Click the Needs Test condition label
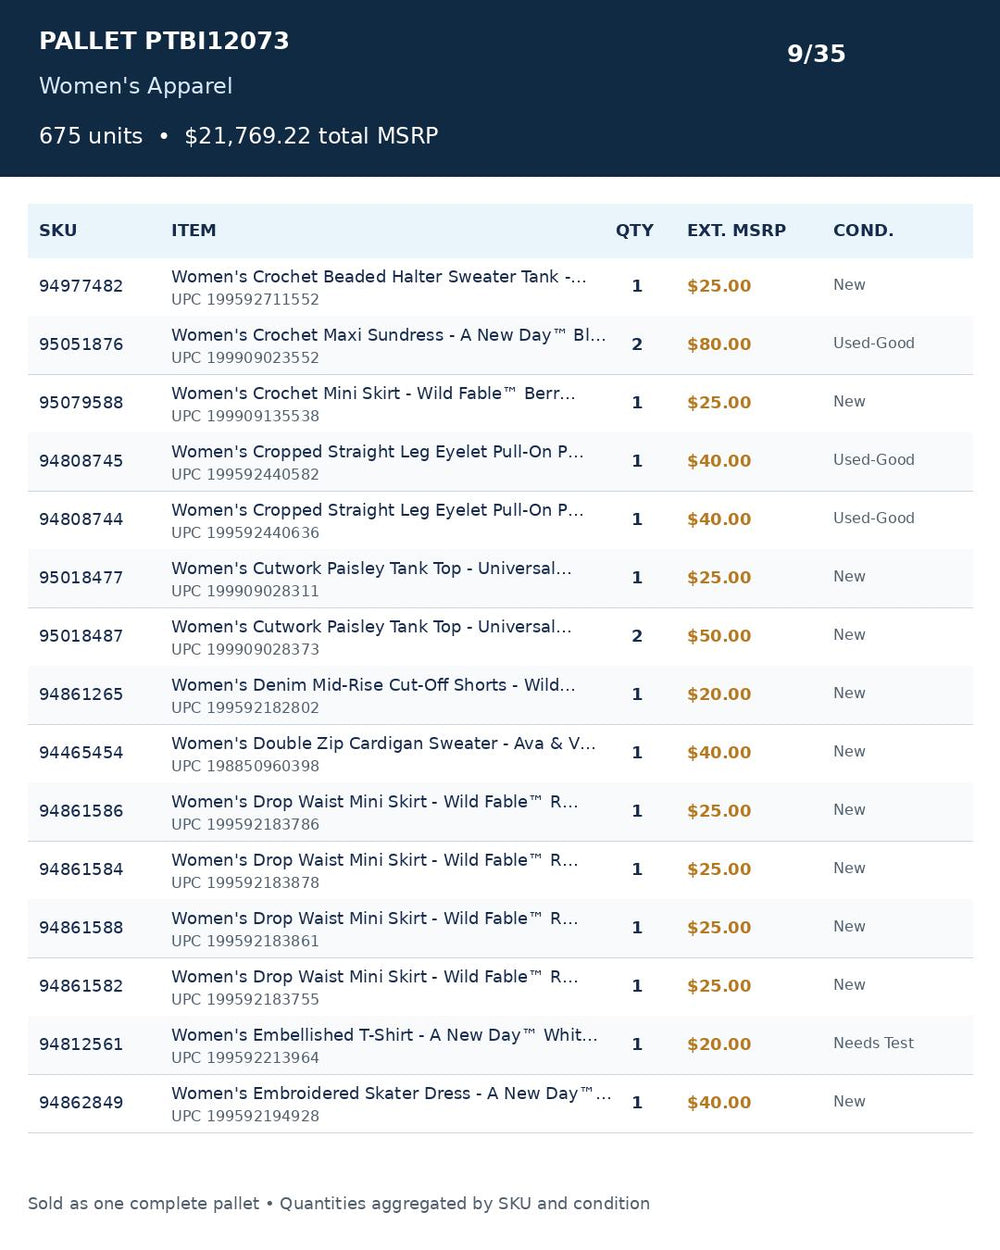 pyautogui.click(x=873, y=1043)
